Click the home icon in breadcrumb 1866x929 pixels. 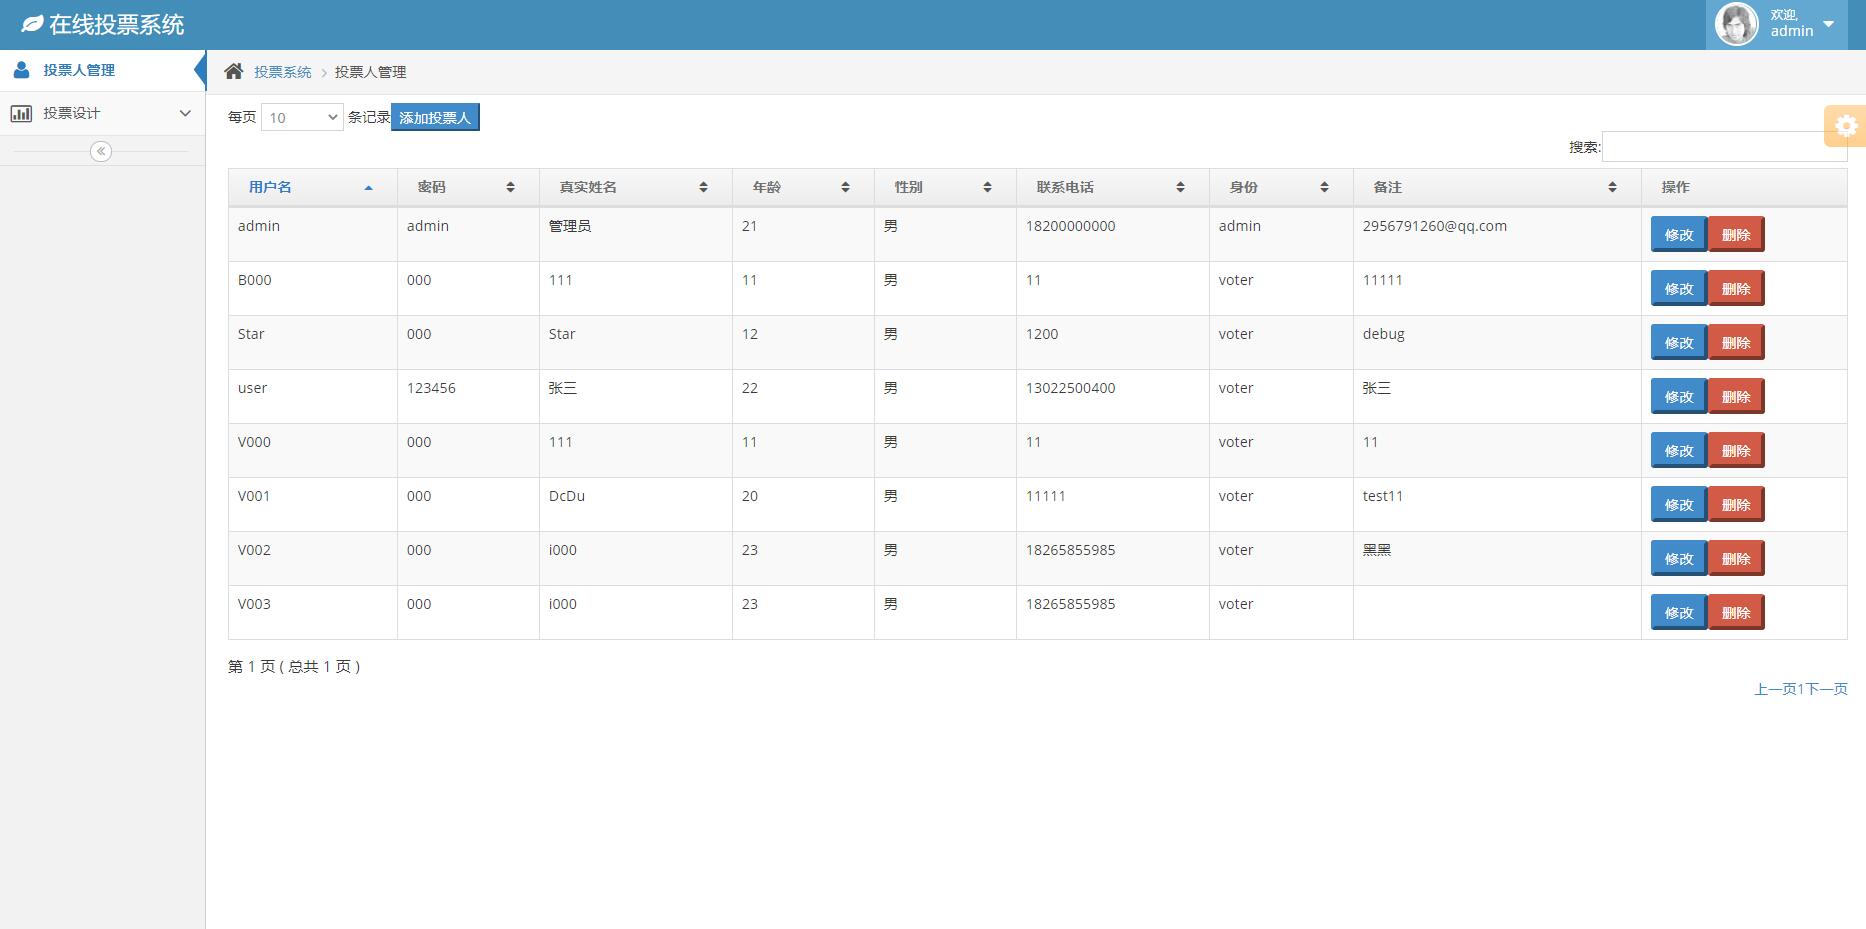pos(234,71)
